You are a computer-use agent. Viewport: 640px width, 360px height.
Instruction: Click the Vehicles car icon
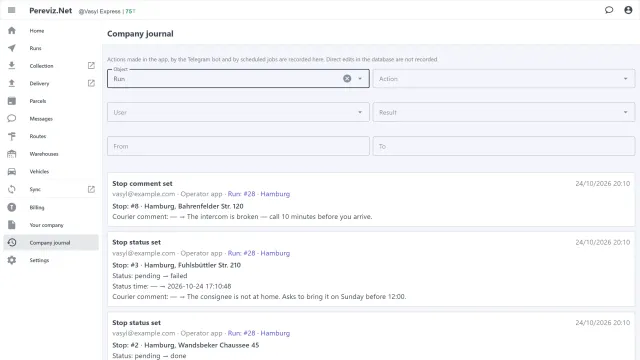12,171
